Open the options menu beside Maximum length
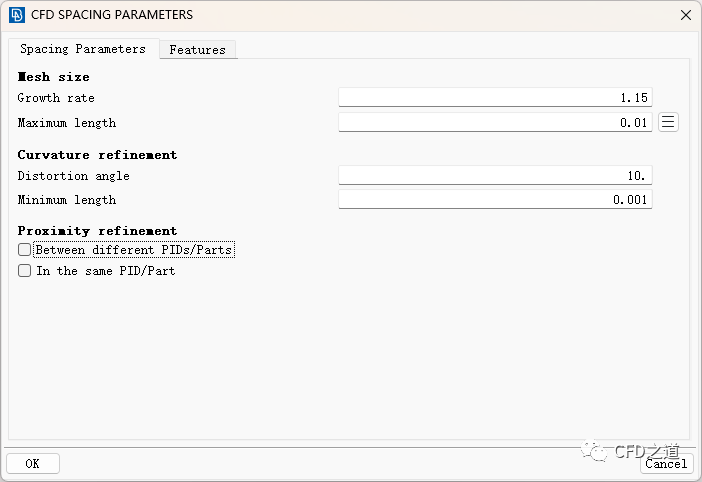The height and width of the screenshot is (482, 702). point(669,122)
